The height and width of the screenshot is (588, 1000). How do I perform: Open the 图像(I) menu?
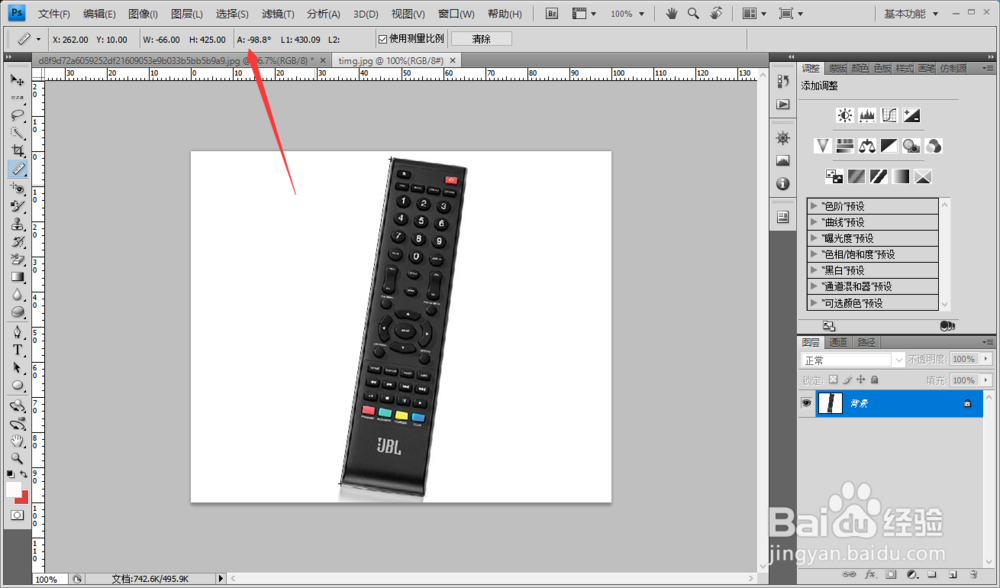tap(143, 13)
